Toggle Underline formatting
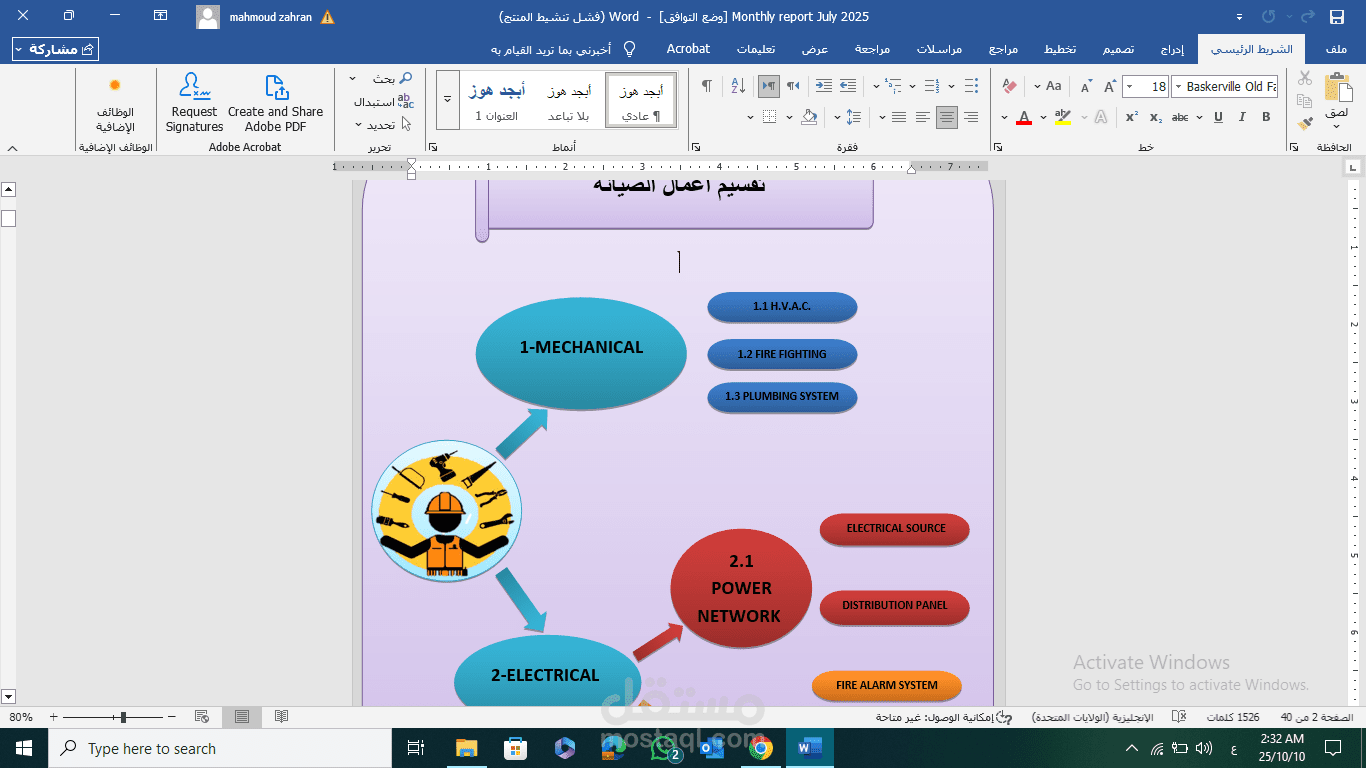The image size is (1366, 768). [x=1218, y=117]
